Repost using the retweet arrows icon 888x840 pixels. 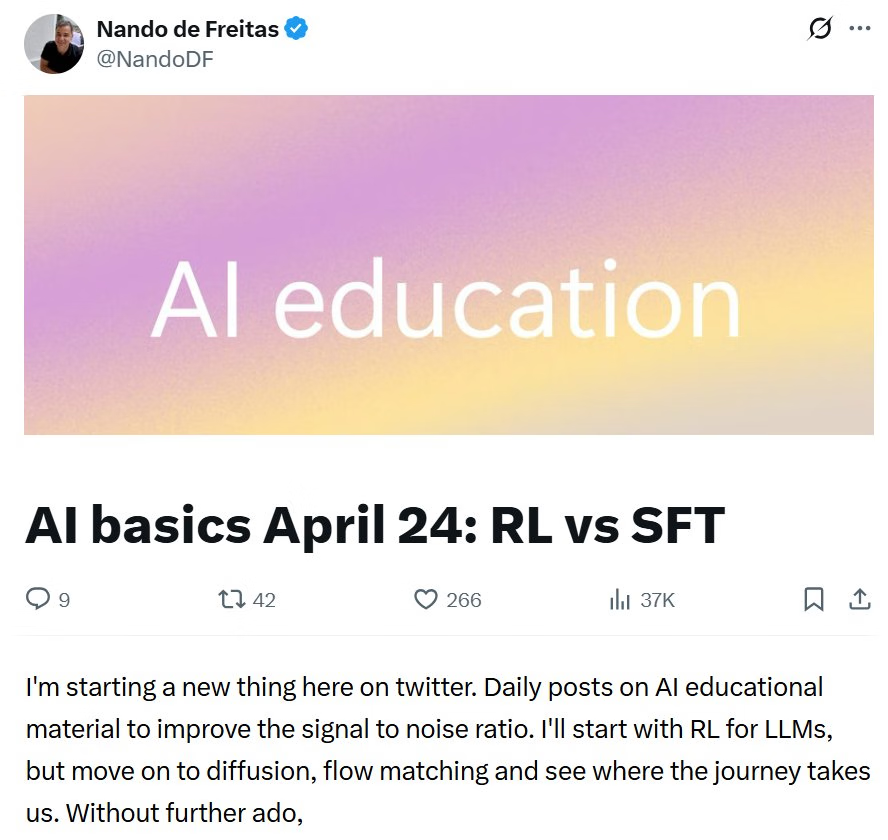coord(232,599)
